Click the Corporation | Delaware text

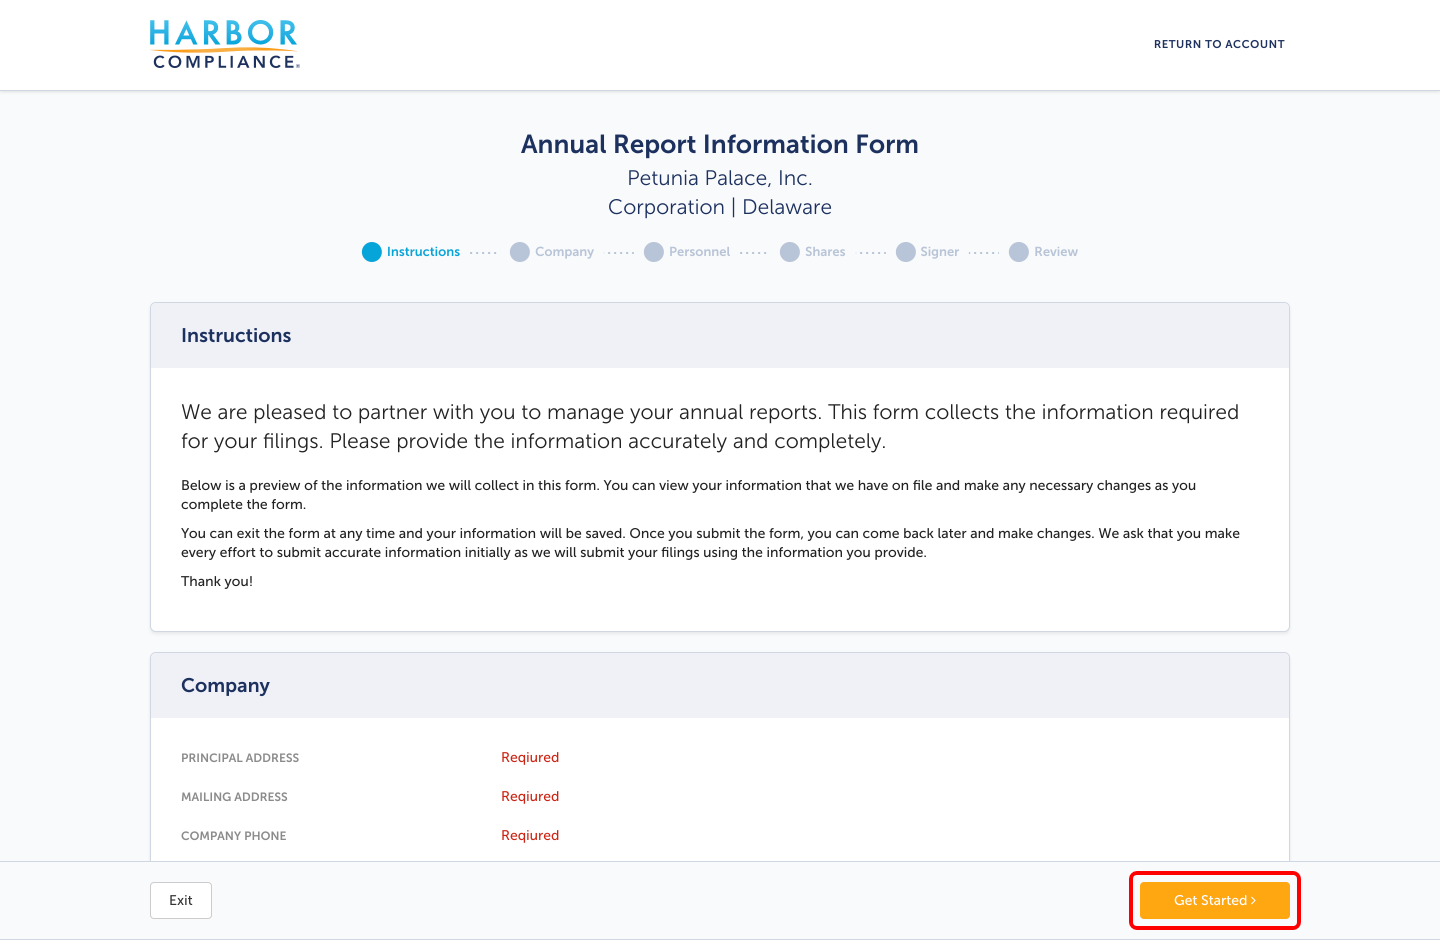(x=720, y=207)
